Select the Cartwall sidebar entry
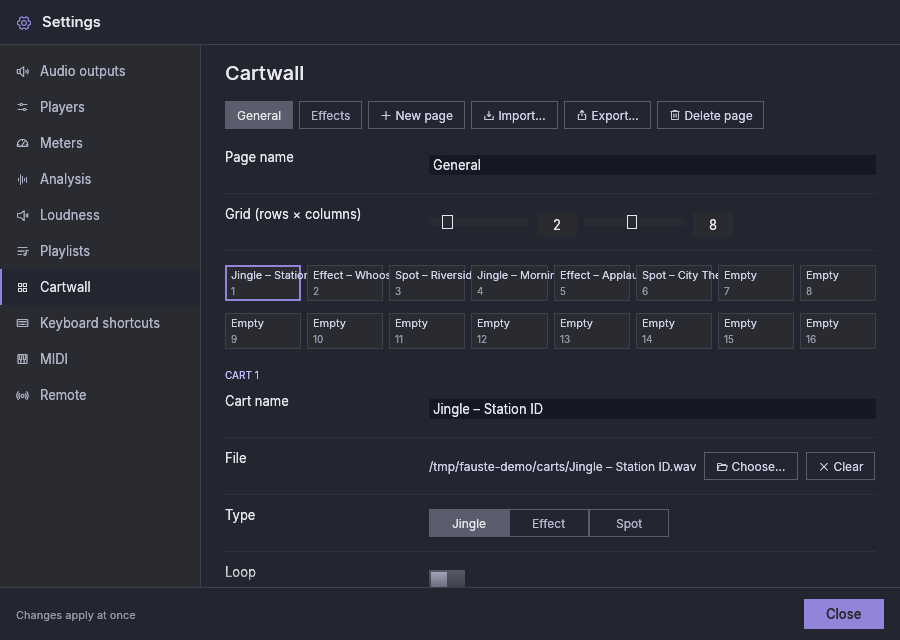This screenshot has width=900, height=640. coord(100,288)
